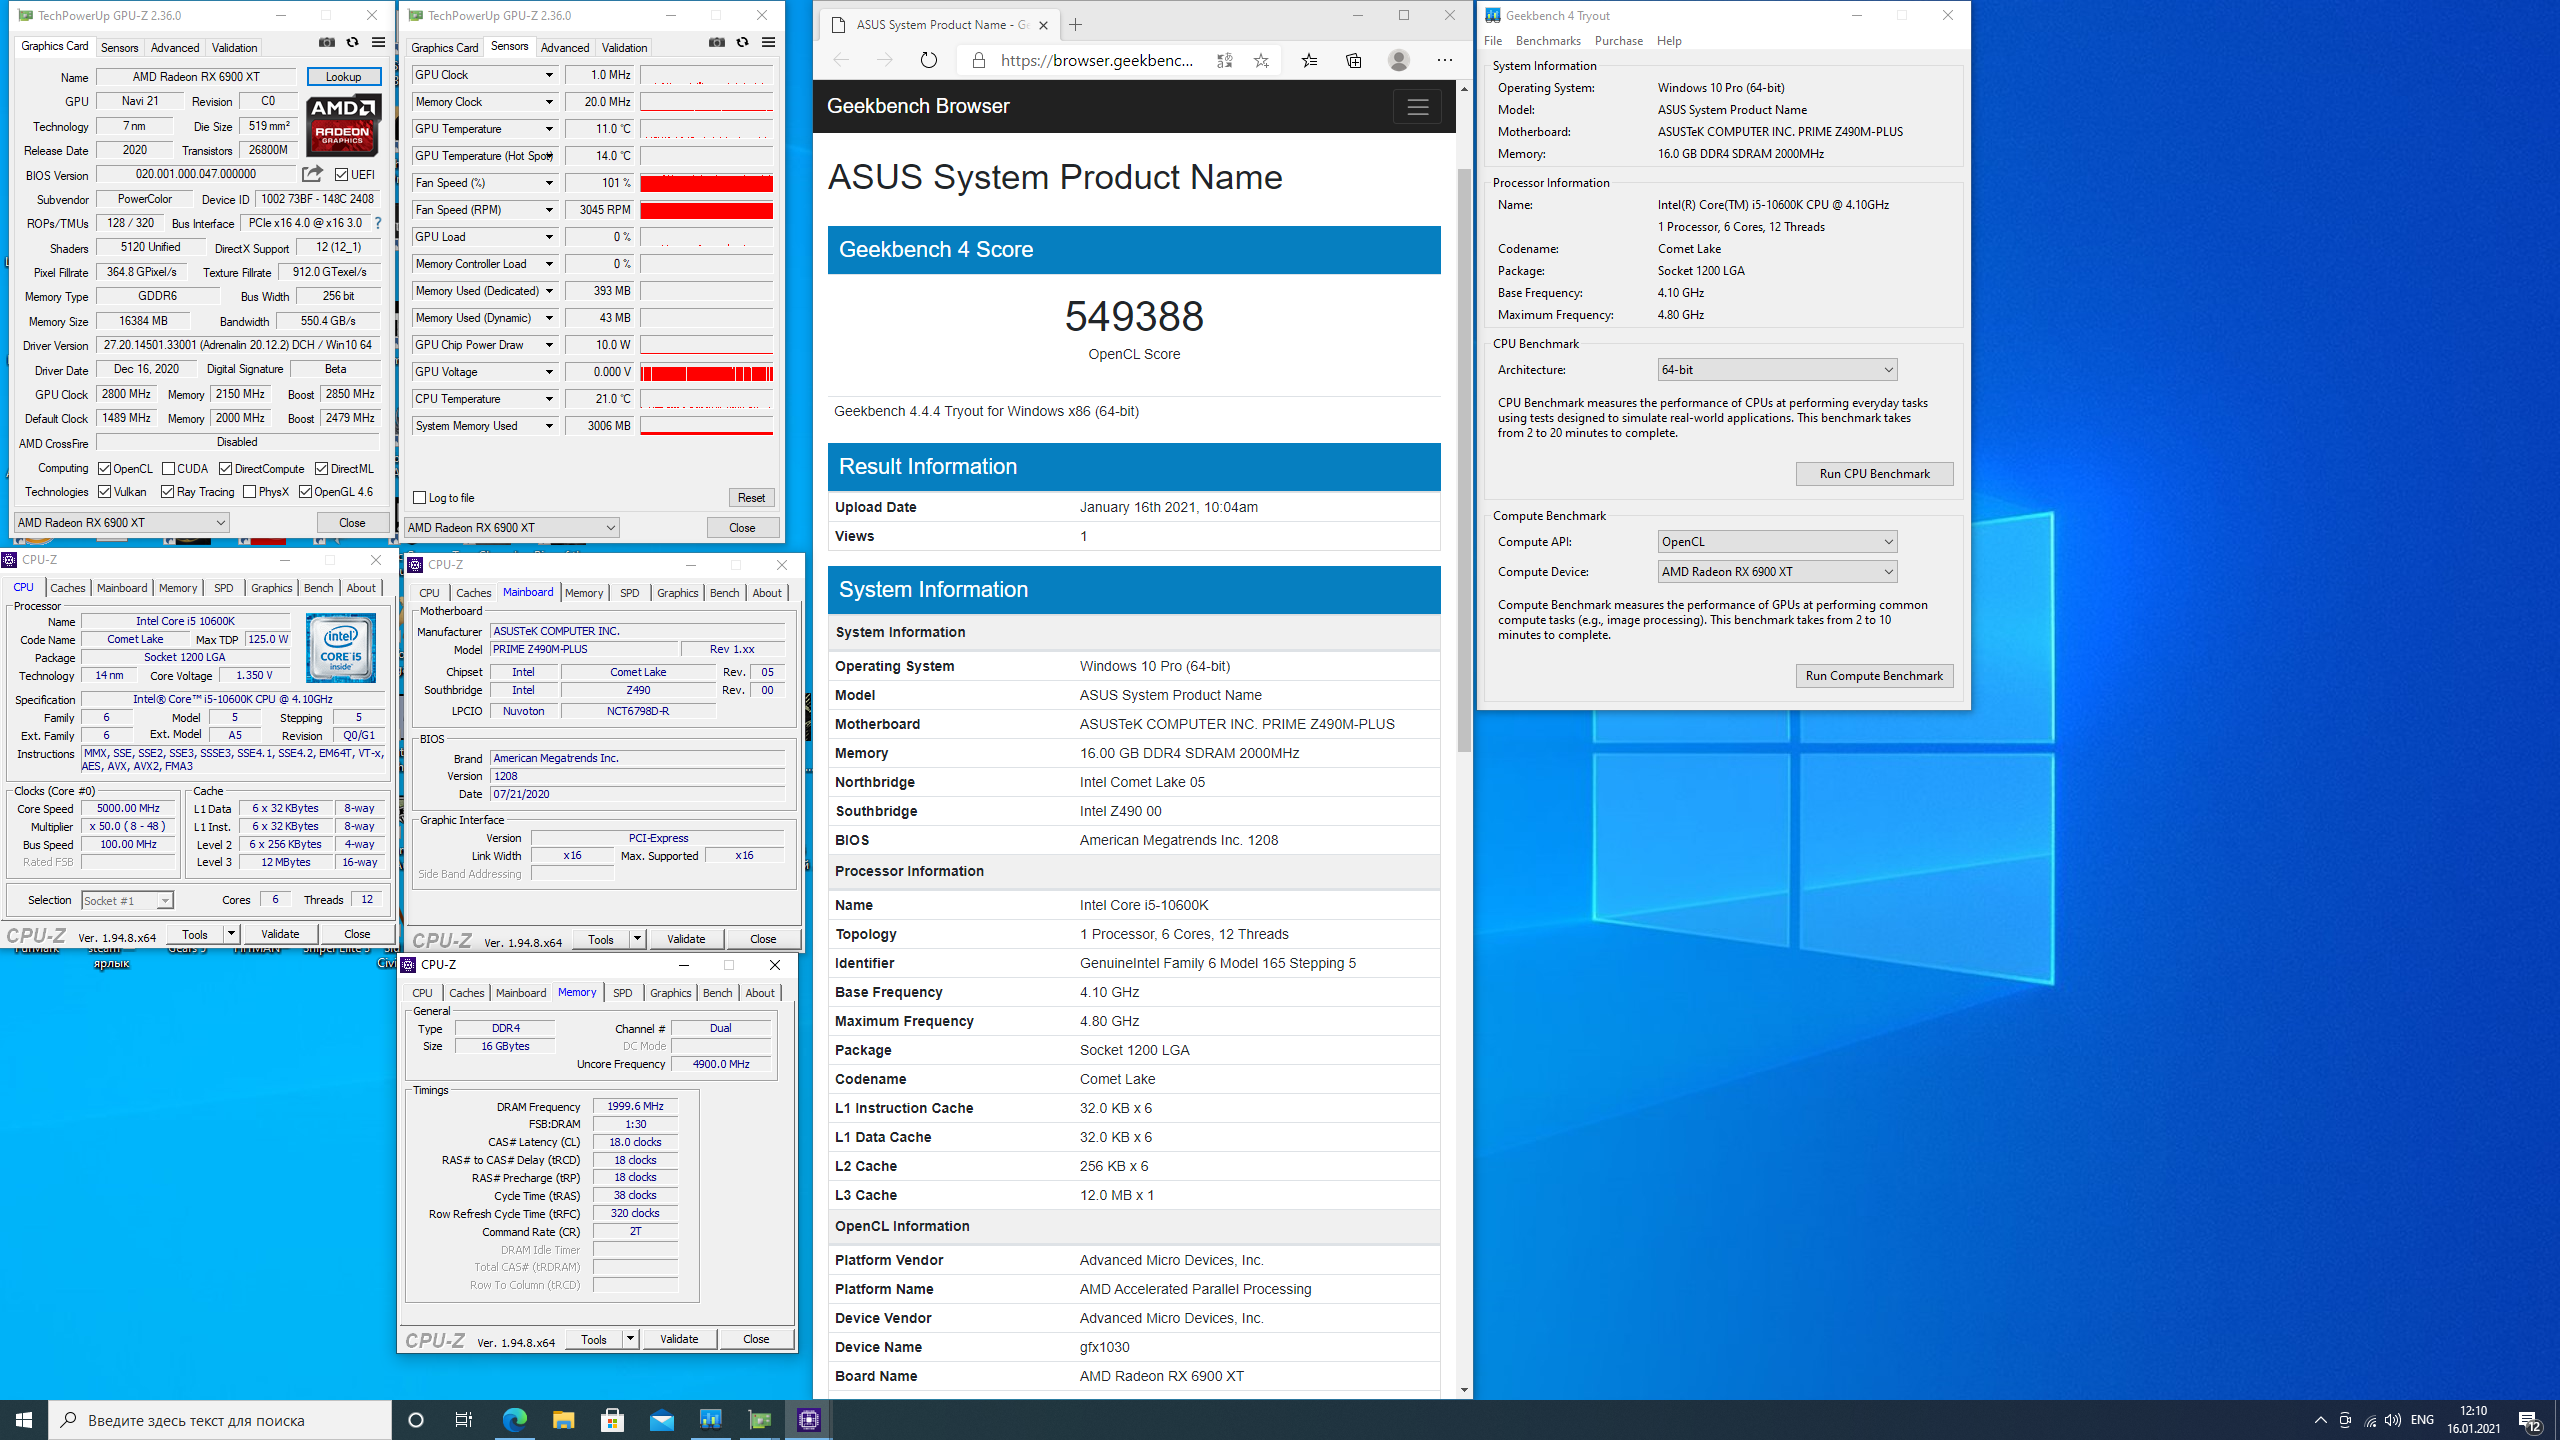Open Task View from the taskbar
The image size is (2560, 1440).
click(464, 1420)
